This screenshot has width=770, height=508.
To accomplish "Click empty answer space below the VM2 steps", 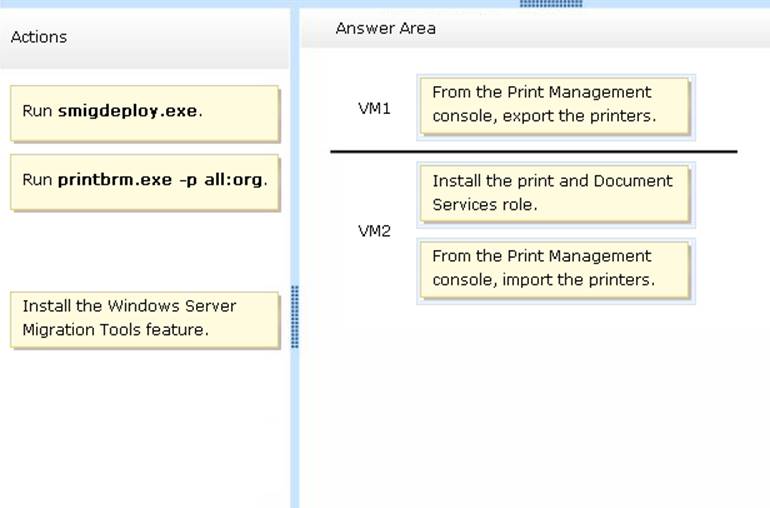I will 533,400.
